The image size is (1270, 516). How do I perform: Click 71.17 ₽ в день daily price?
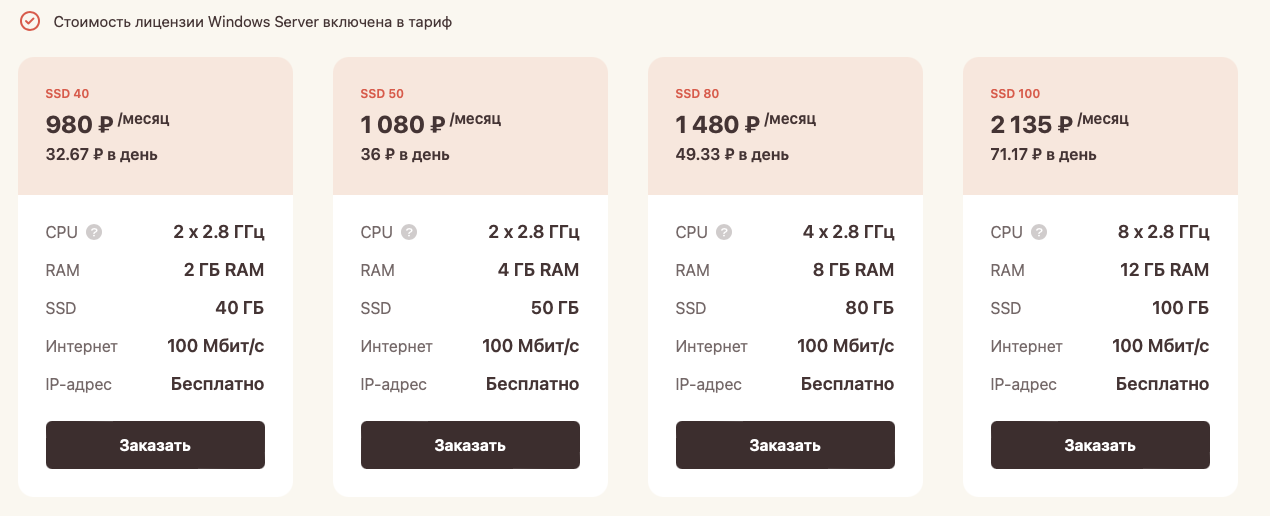1043,155
